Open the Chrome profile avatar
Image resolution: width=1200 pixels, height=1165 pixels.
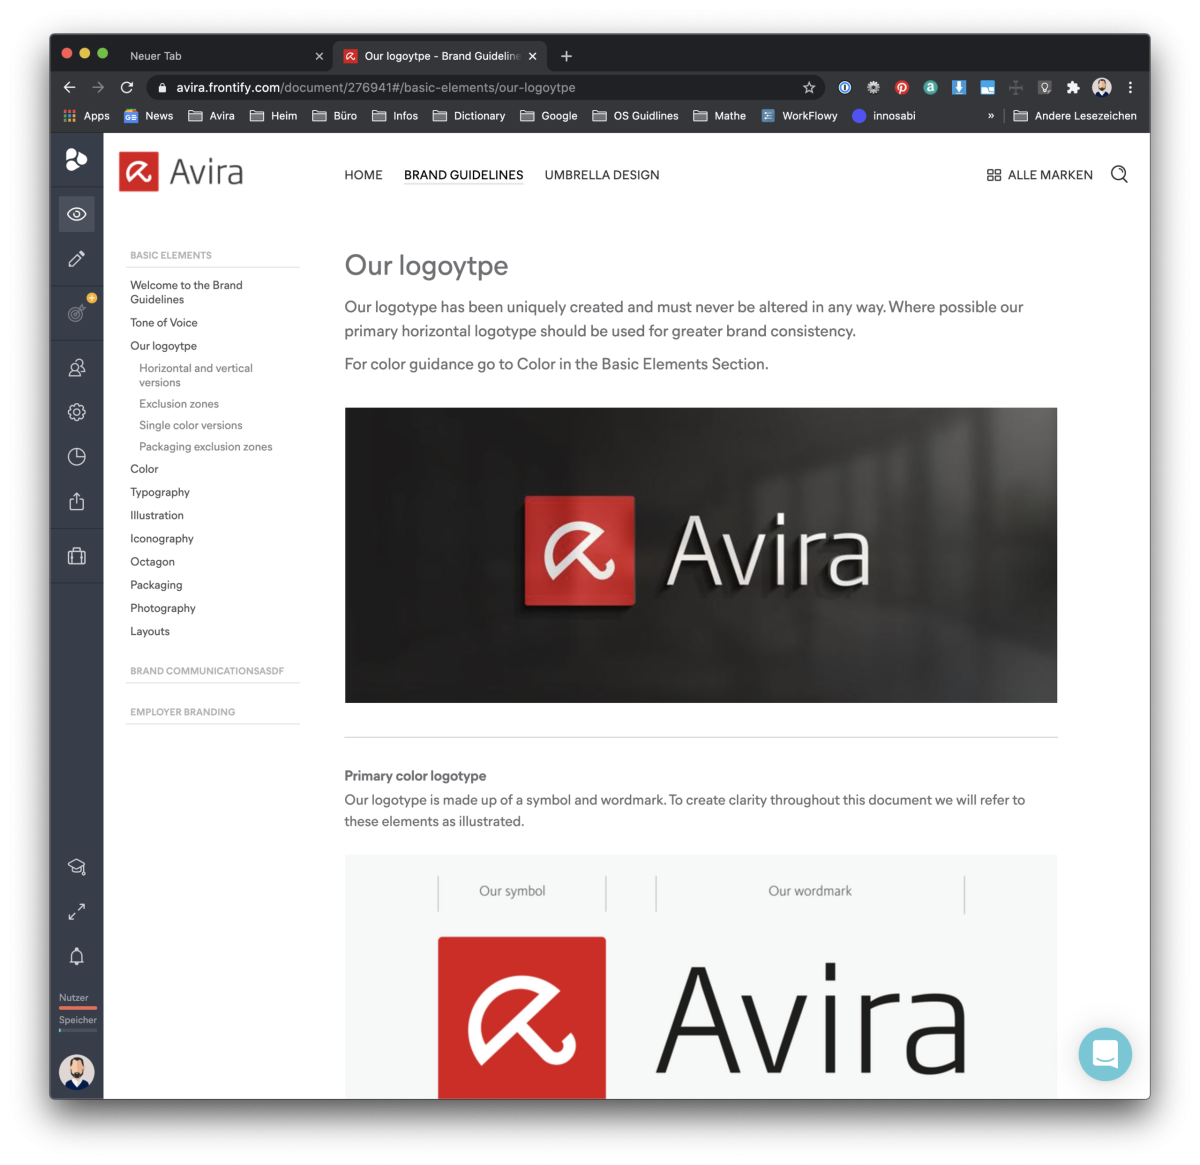tap(1102, 87)
